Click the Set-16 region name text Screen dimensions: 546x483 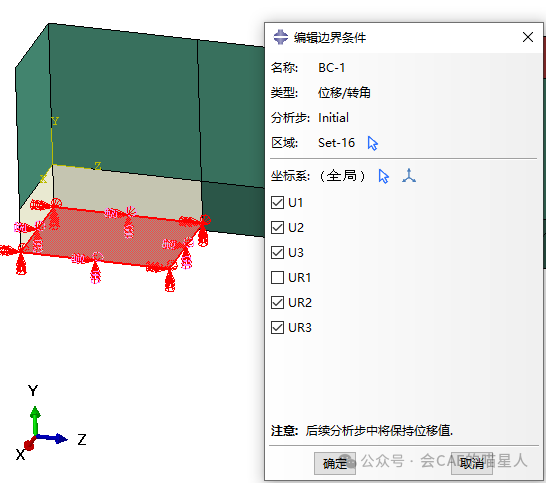336,143
